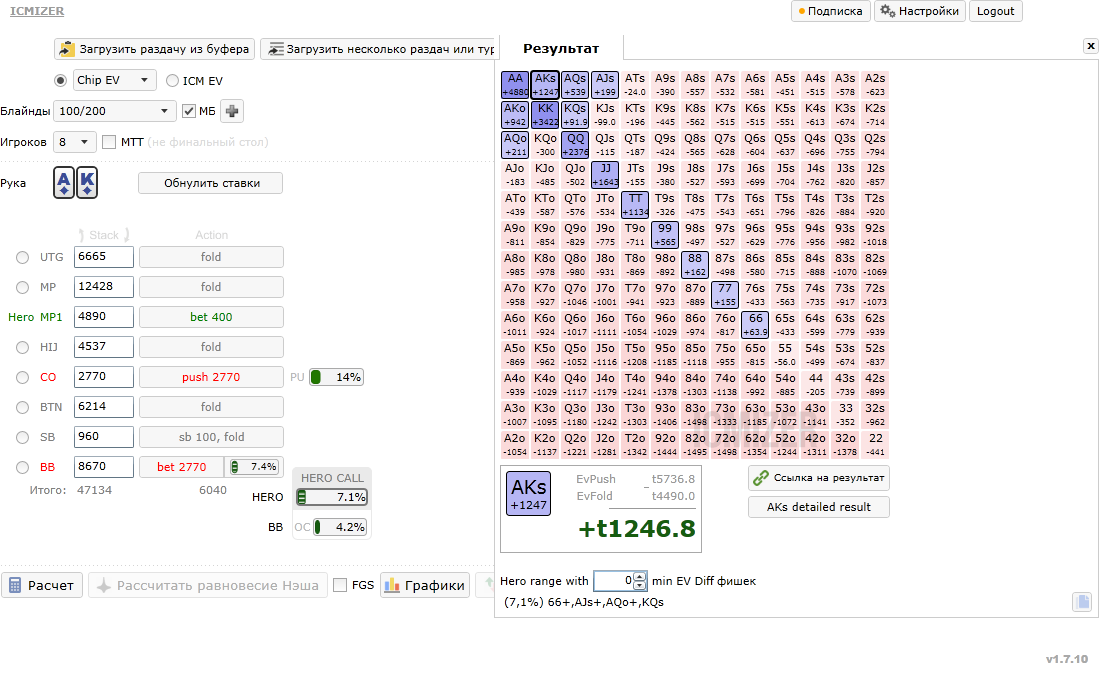Select the JJ hand cell
The width and height of the screenshot is (1100, 678).
(605, 175)
